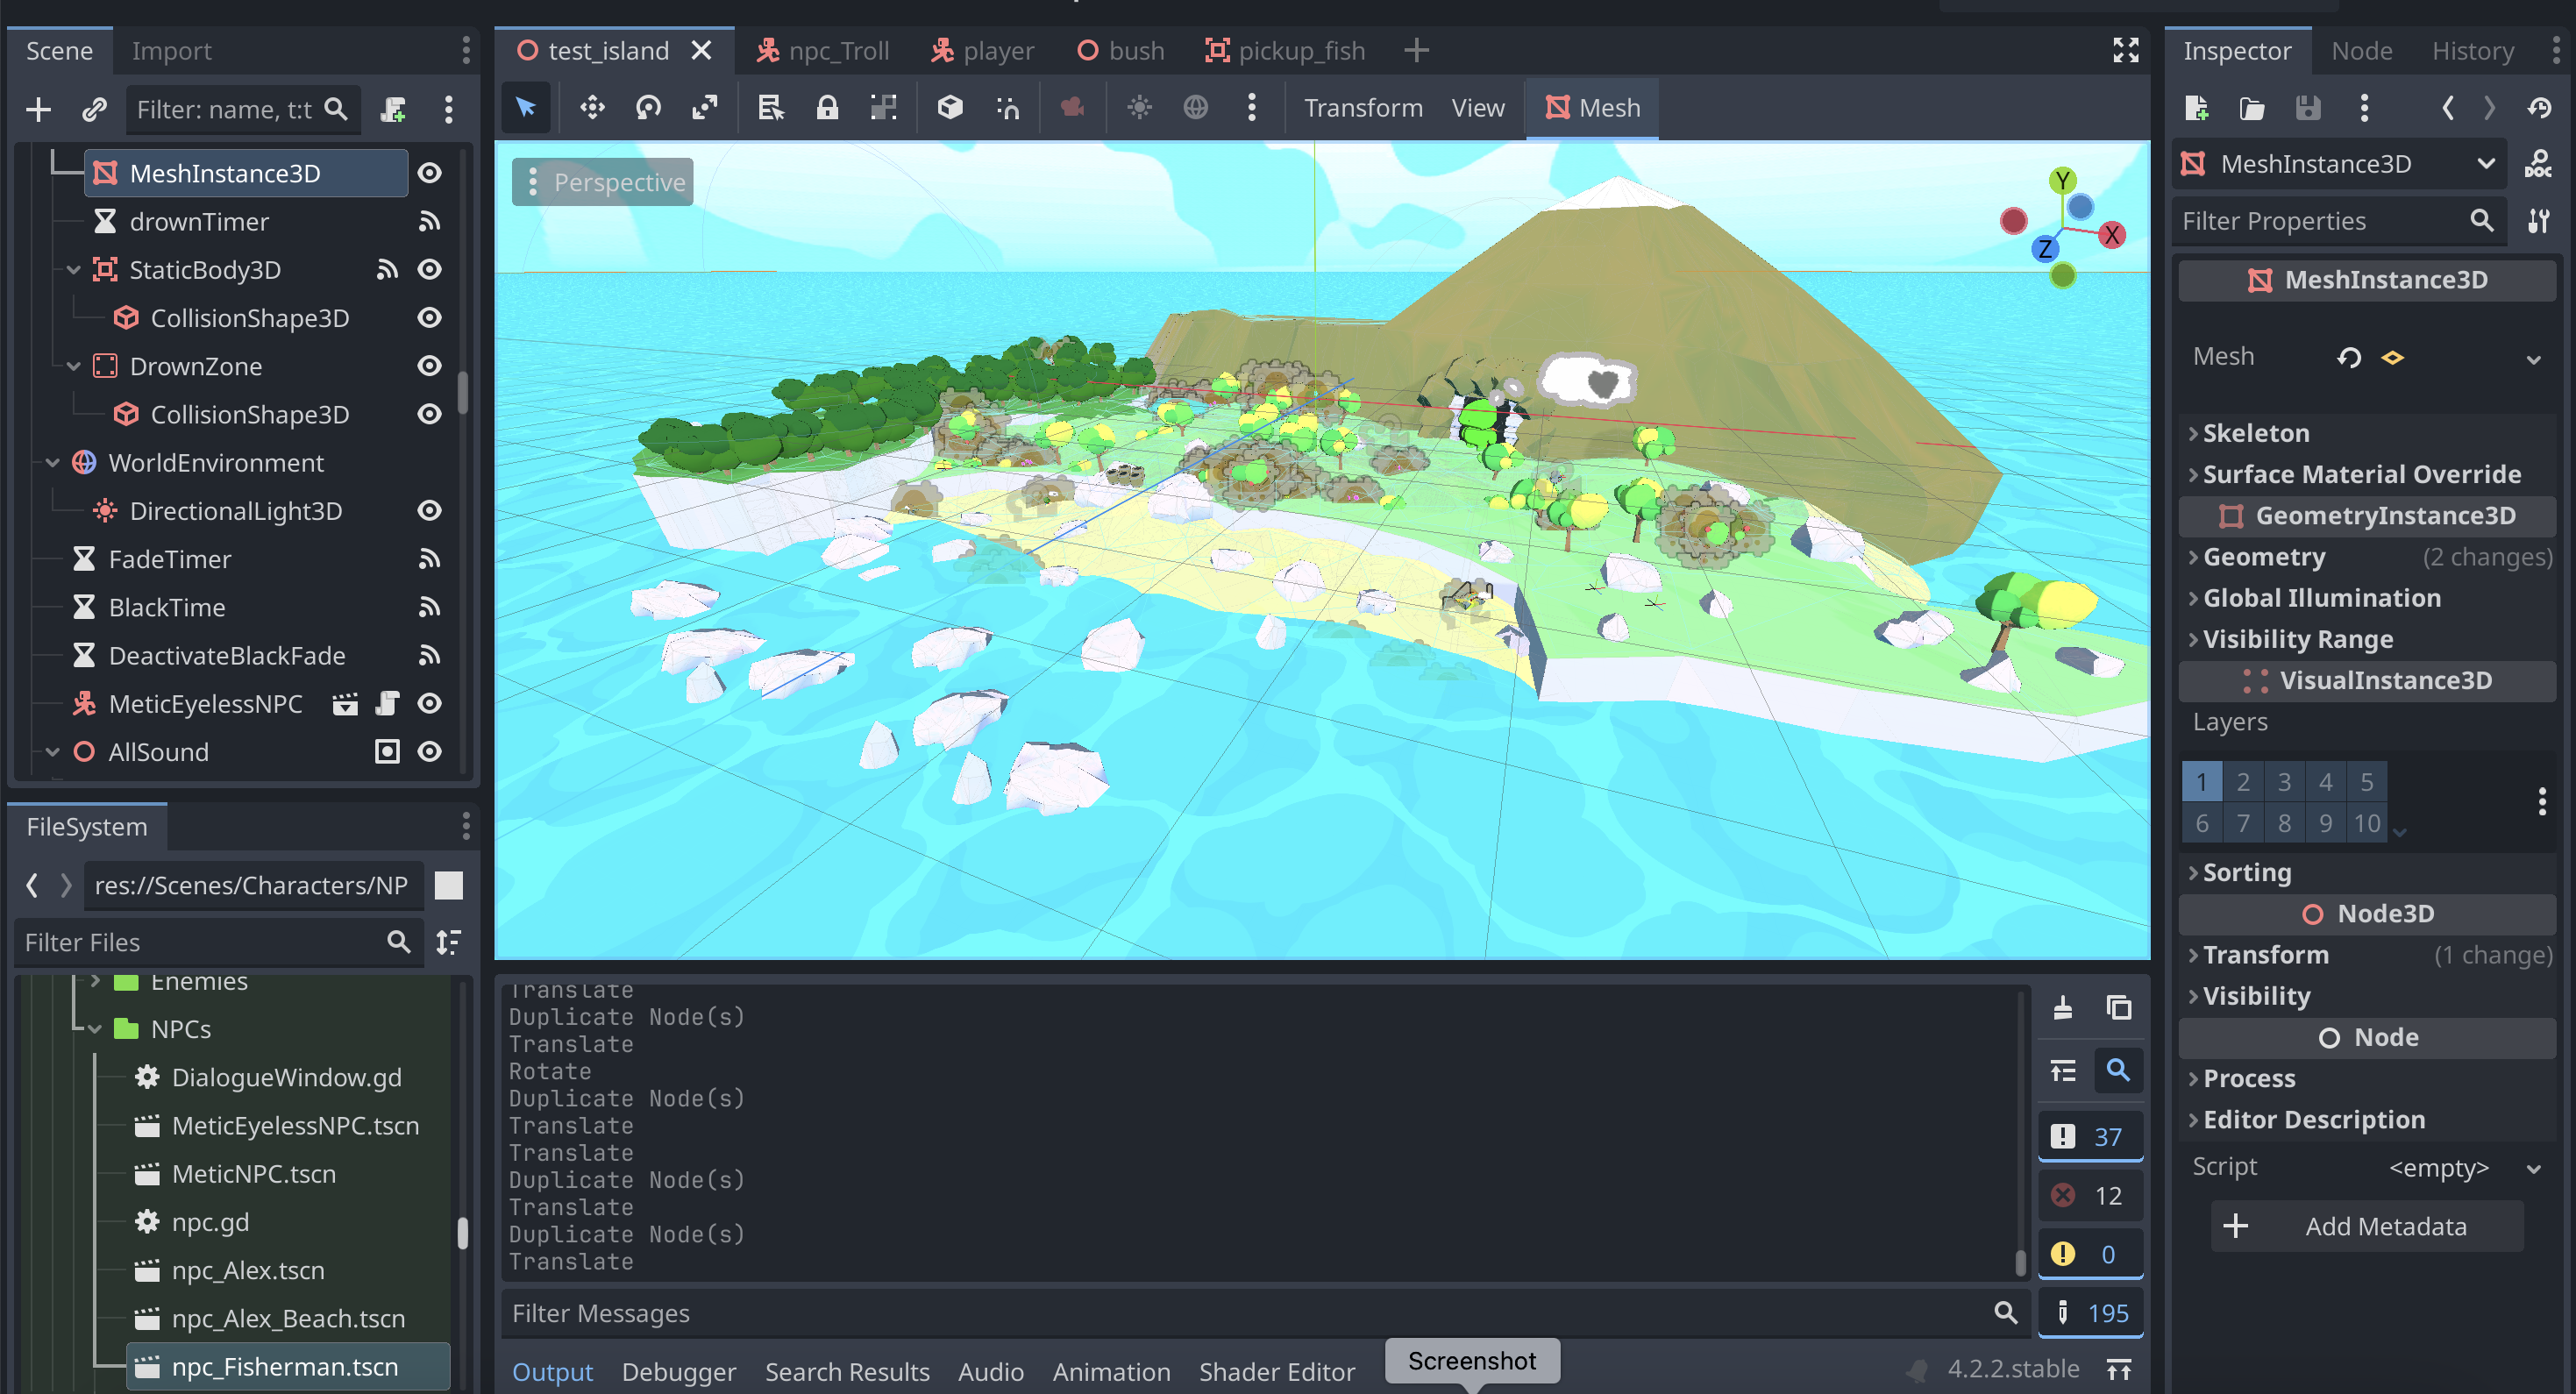Toggle Use Local Space cube icon

[949, 107]
